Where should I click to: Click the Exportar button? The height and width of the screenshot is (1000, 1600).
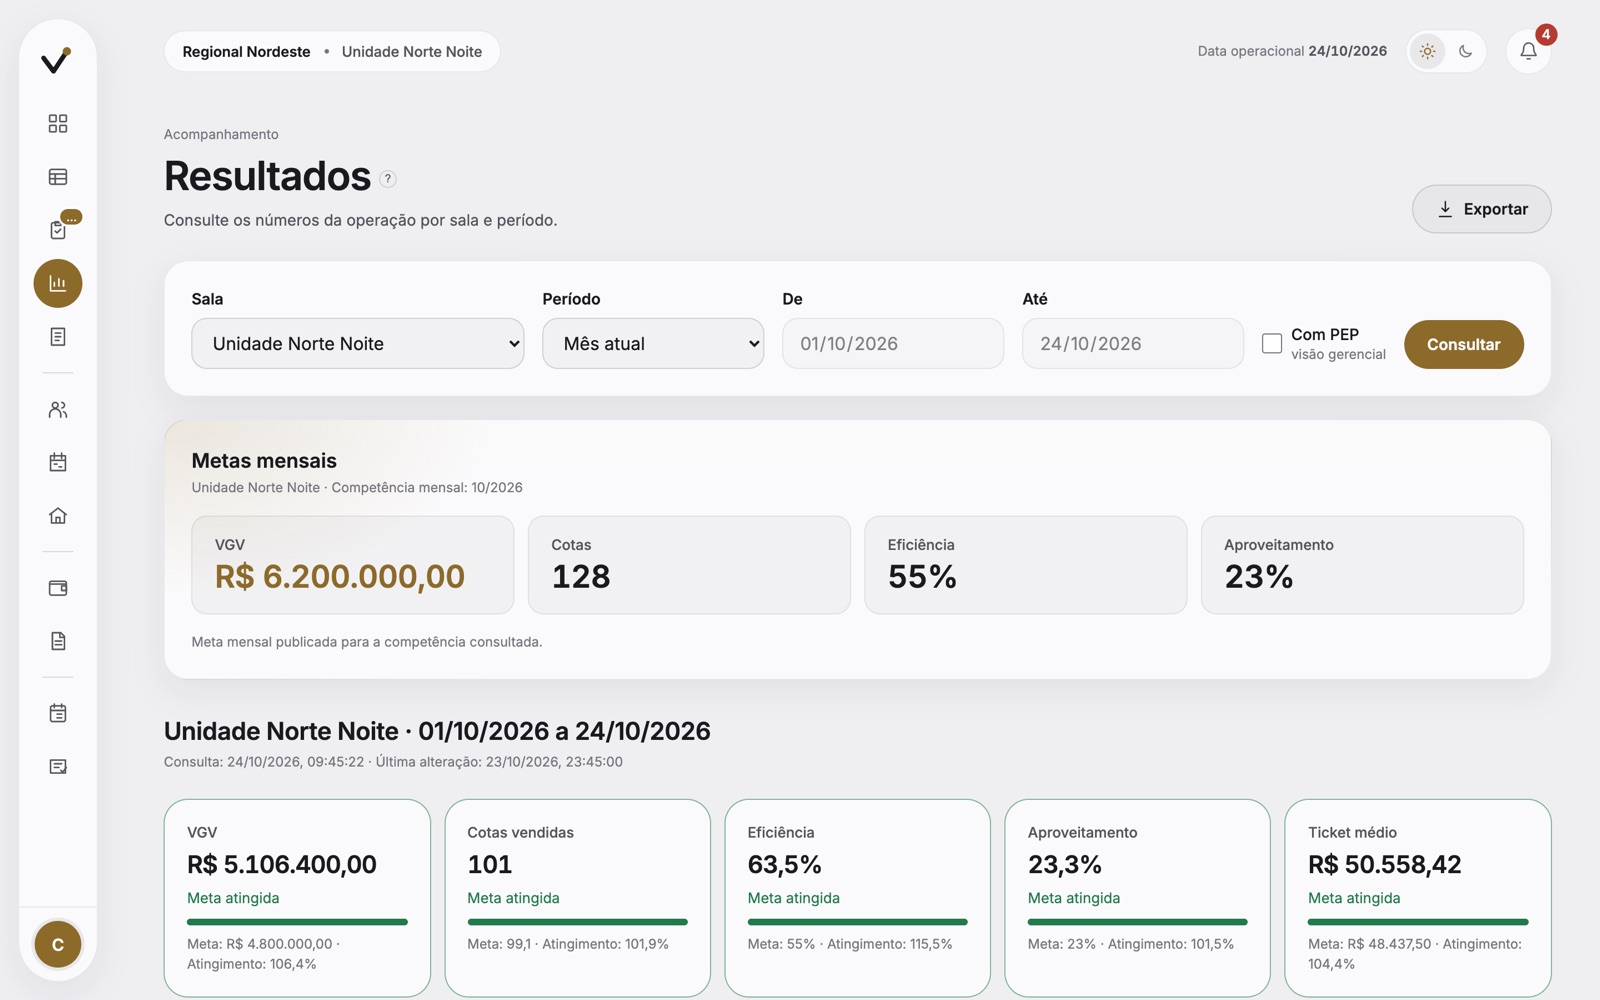tap(1482, 209)
